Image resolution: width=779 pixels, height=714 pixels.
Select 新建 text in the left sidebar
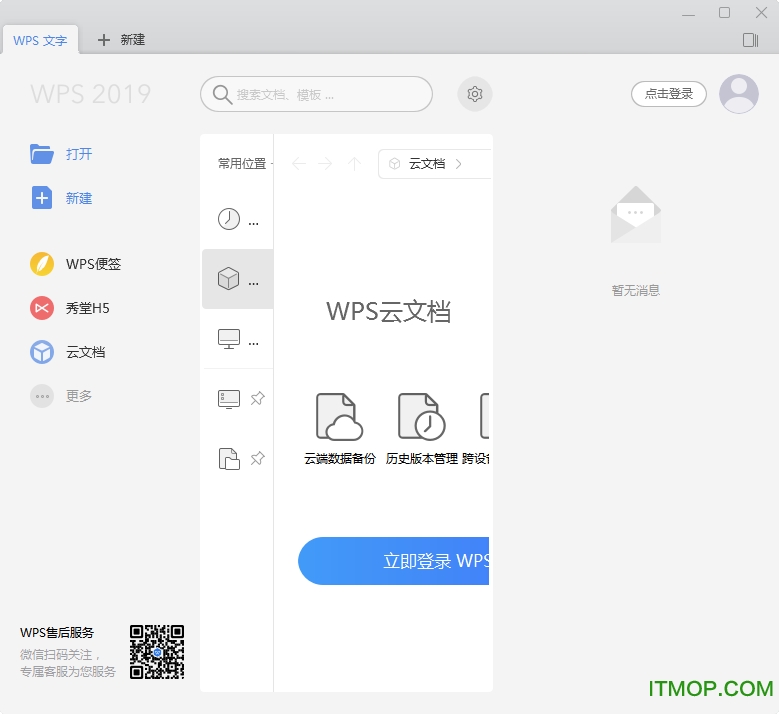[79, 198]
